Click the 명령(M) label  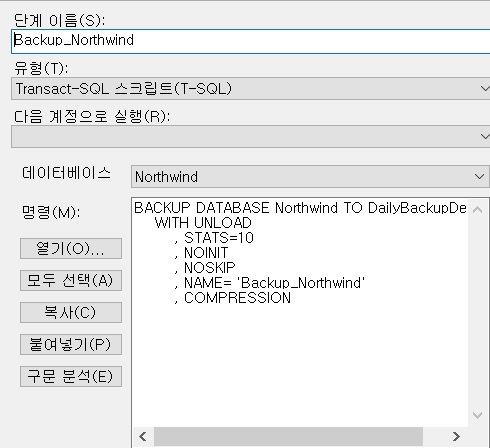click(x=51, y=212)
